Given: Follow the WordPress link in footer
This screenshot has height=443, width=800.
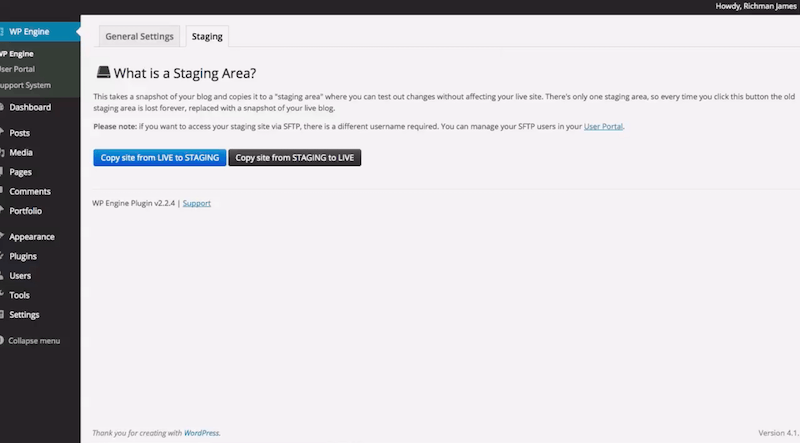Looking at the screenshot, I should (201, 433).
